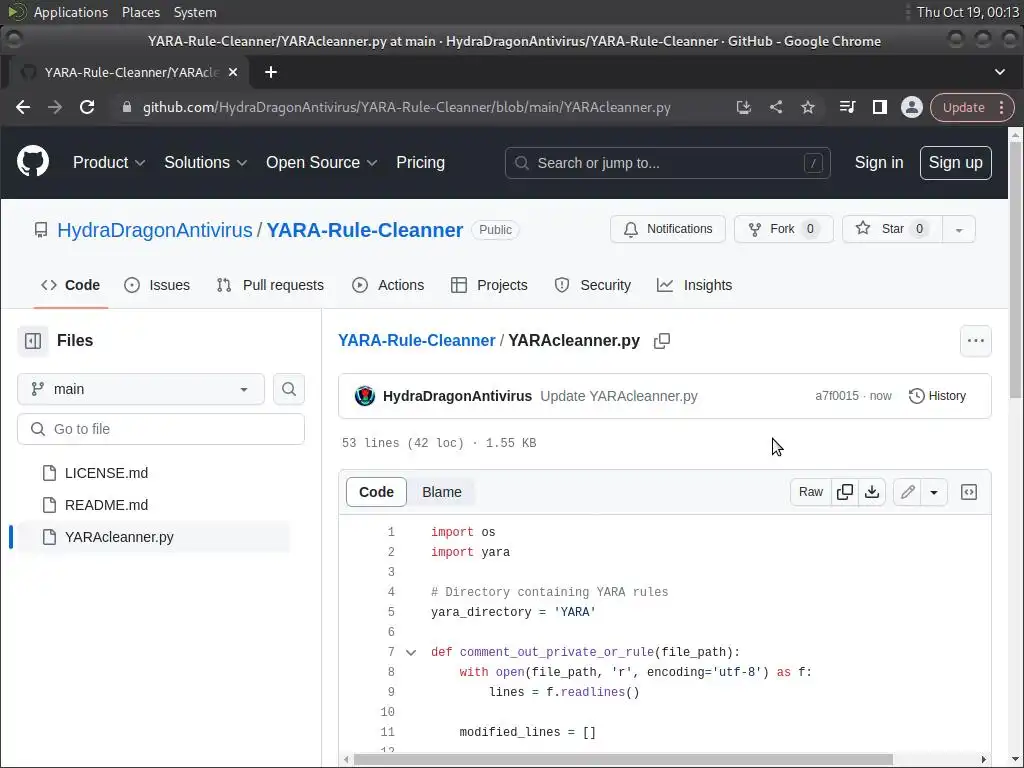The image size is (1024, 768).
Task: Collapse the comment_out_private_or_rule function at line 7
Action: pyautogui.click(x=411, y=652)
